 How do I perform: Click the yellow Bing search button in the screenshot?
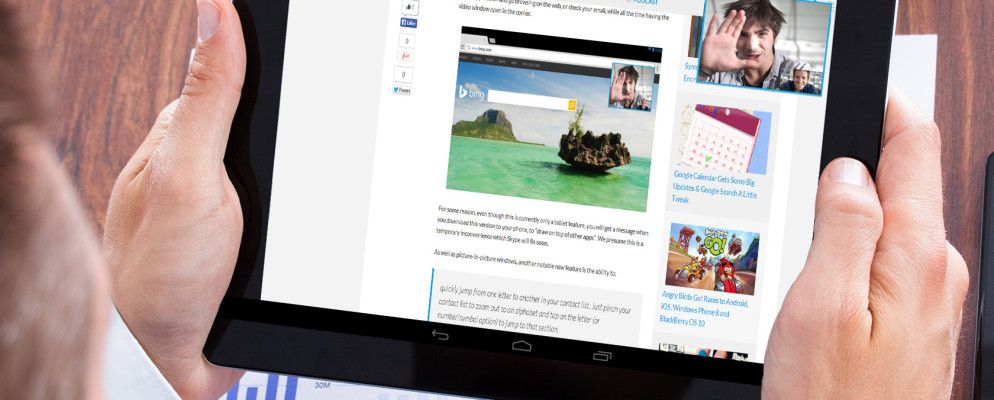pyautogui.click(x=572, y=105)
